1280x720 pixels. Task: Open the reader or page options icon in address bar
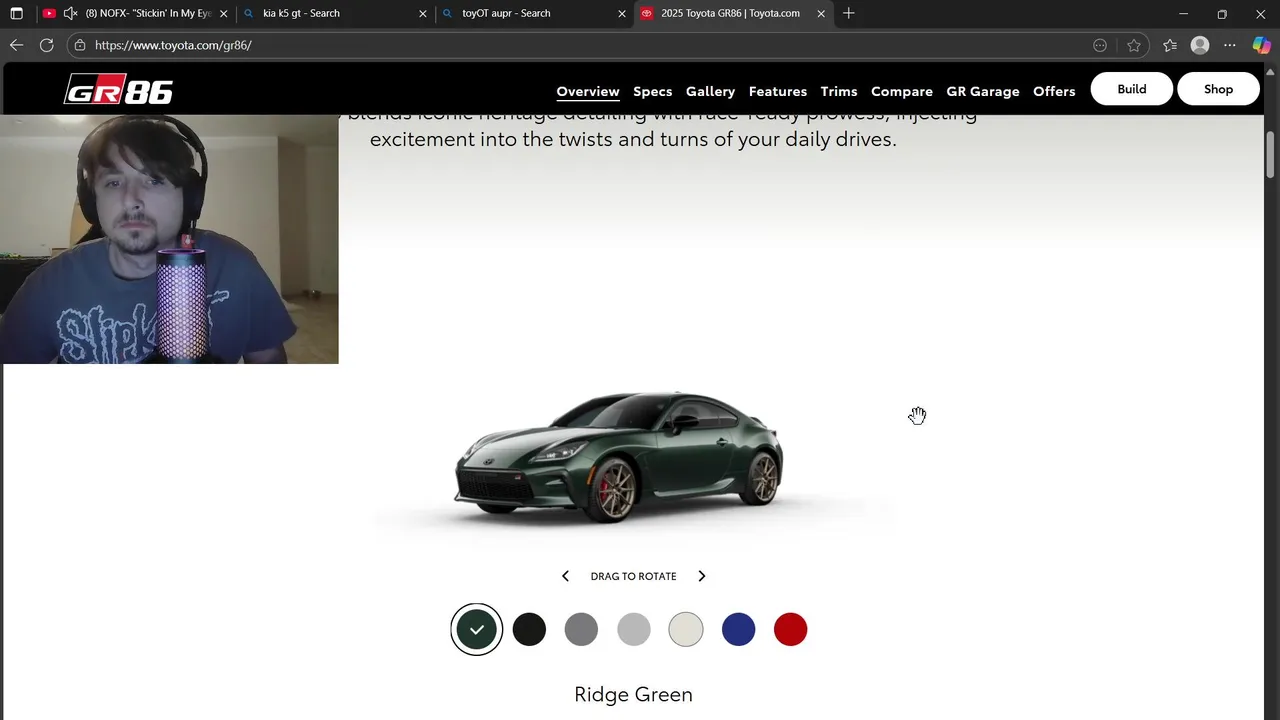tap(1100, 45)
